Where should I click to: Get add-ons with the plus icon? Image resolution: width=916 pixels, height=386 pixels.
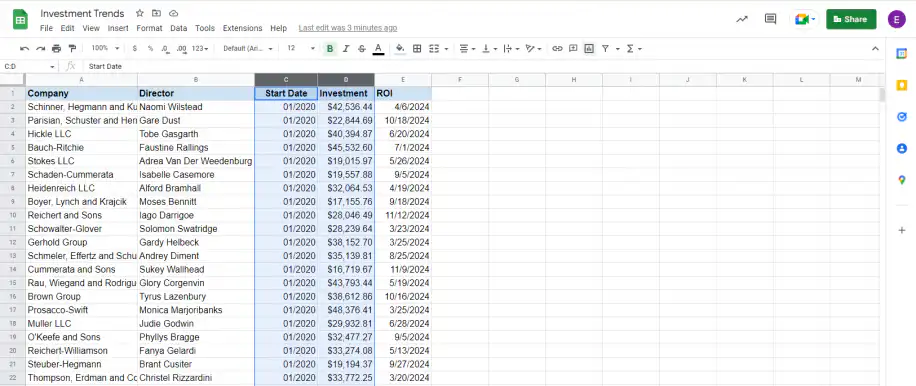[901, 231]
